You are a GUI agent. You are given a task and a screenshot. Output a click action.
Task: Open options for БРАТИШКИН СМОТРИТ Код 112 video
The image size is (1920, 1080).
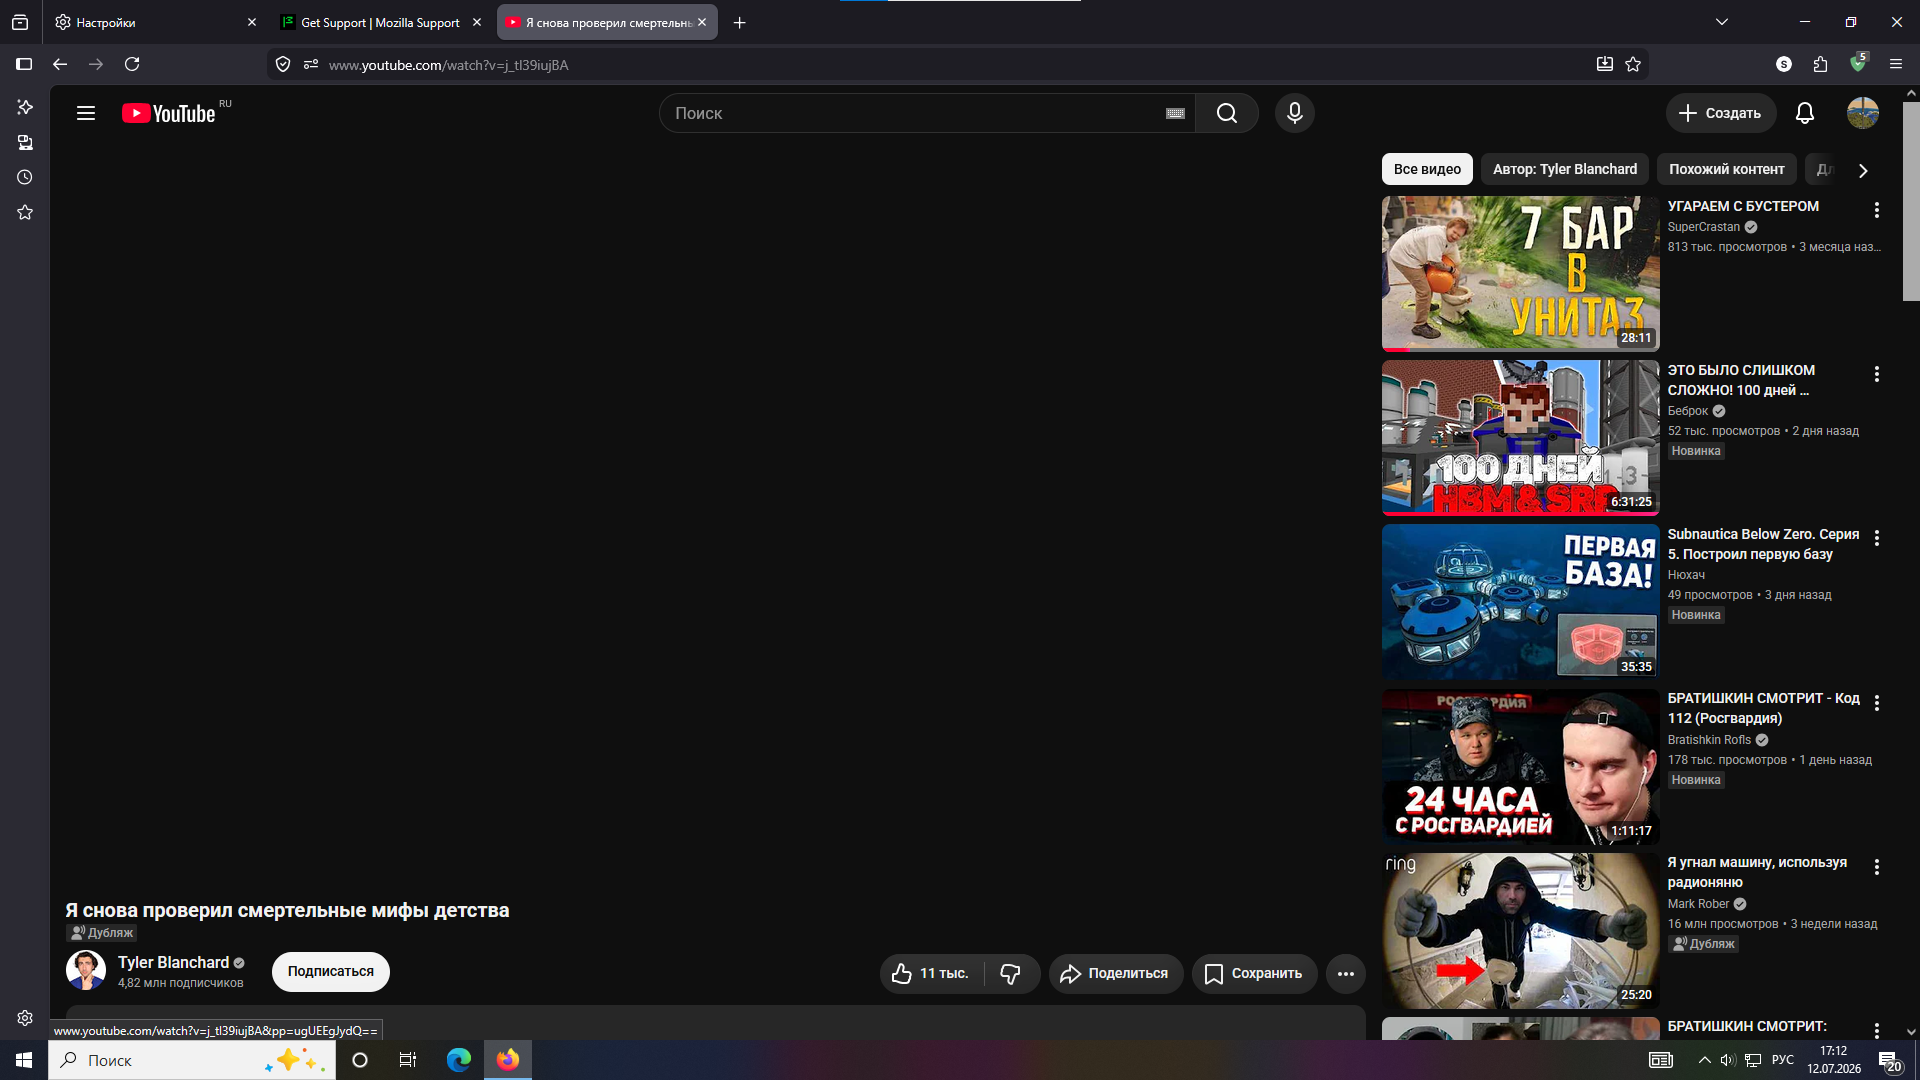tap(1877, 703)
